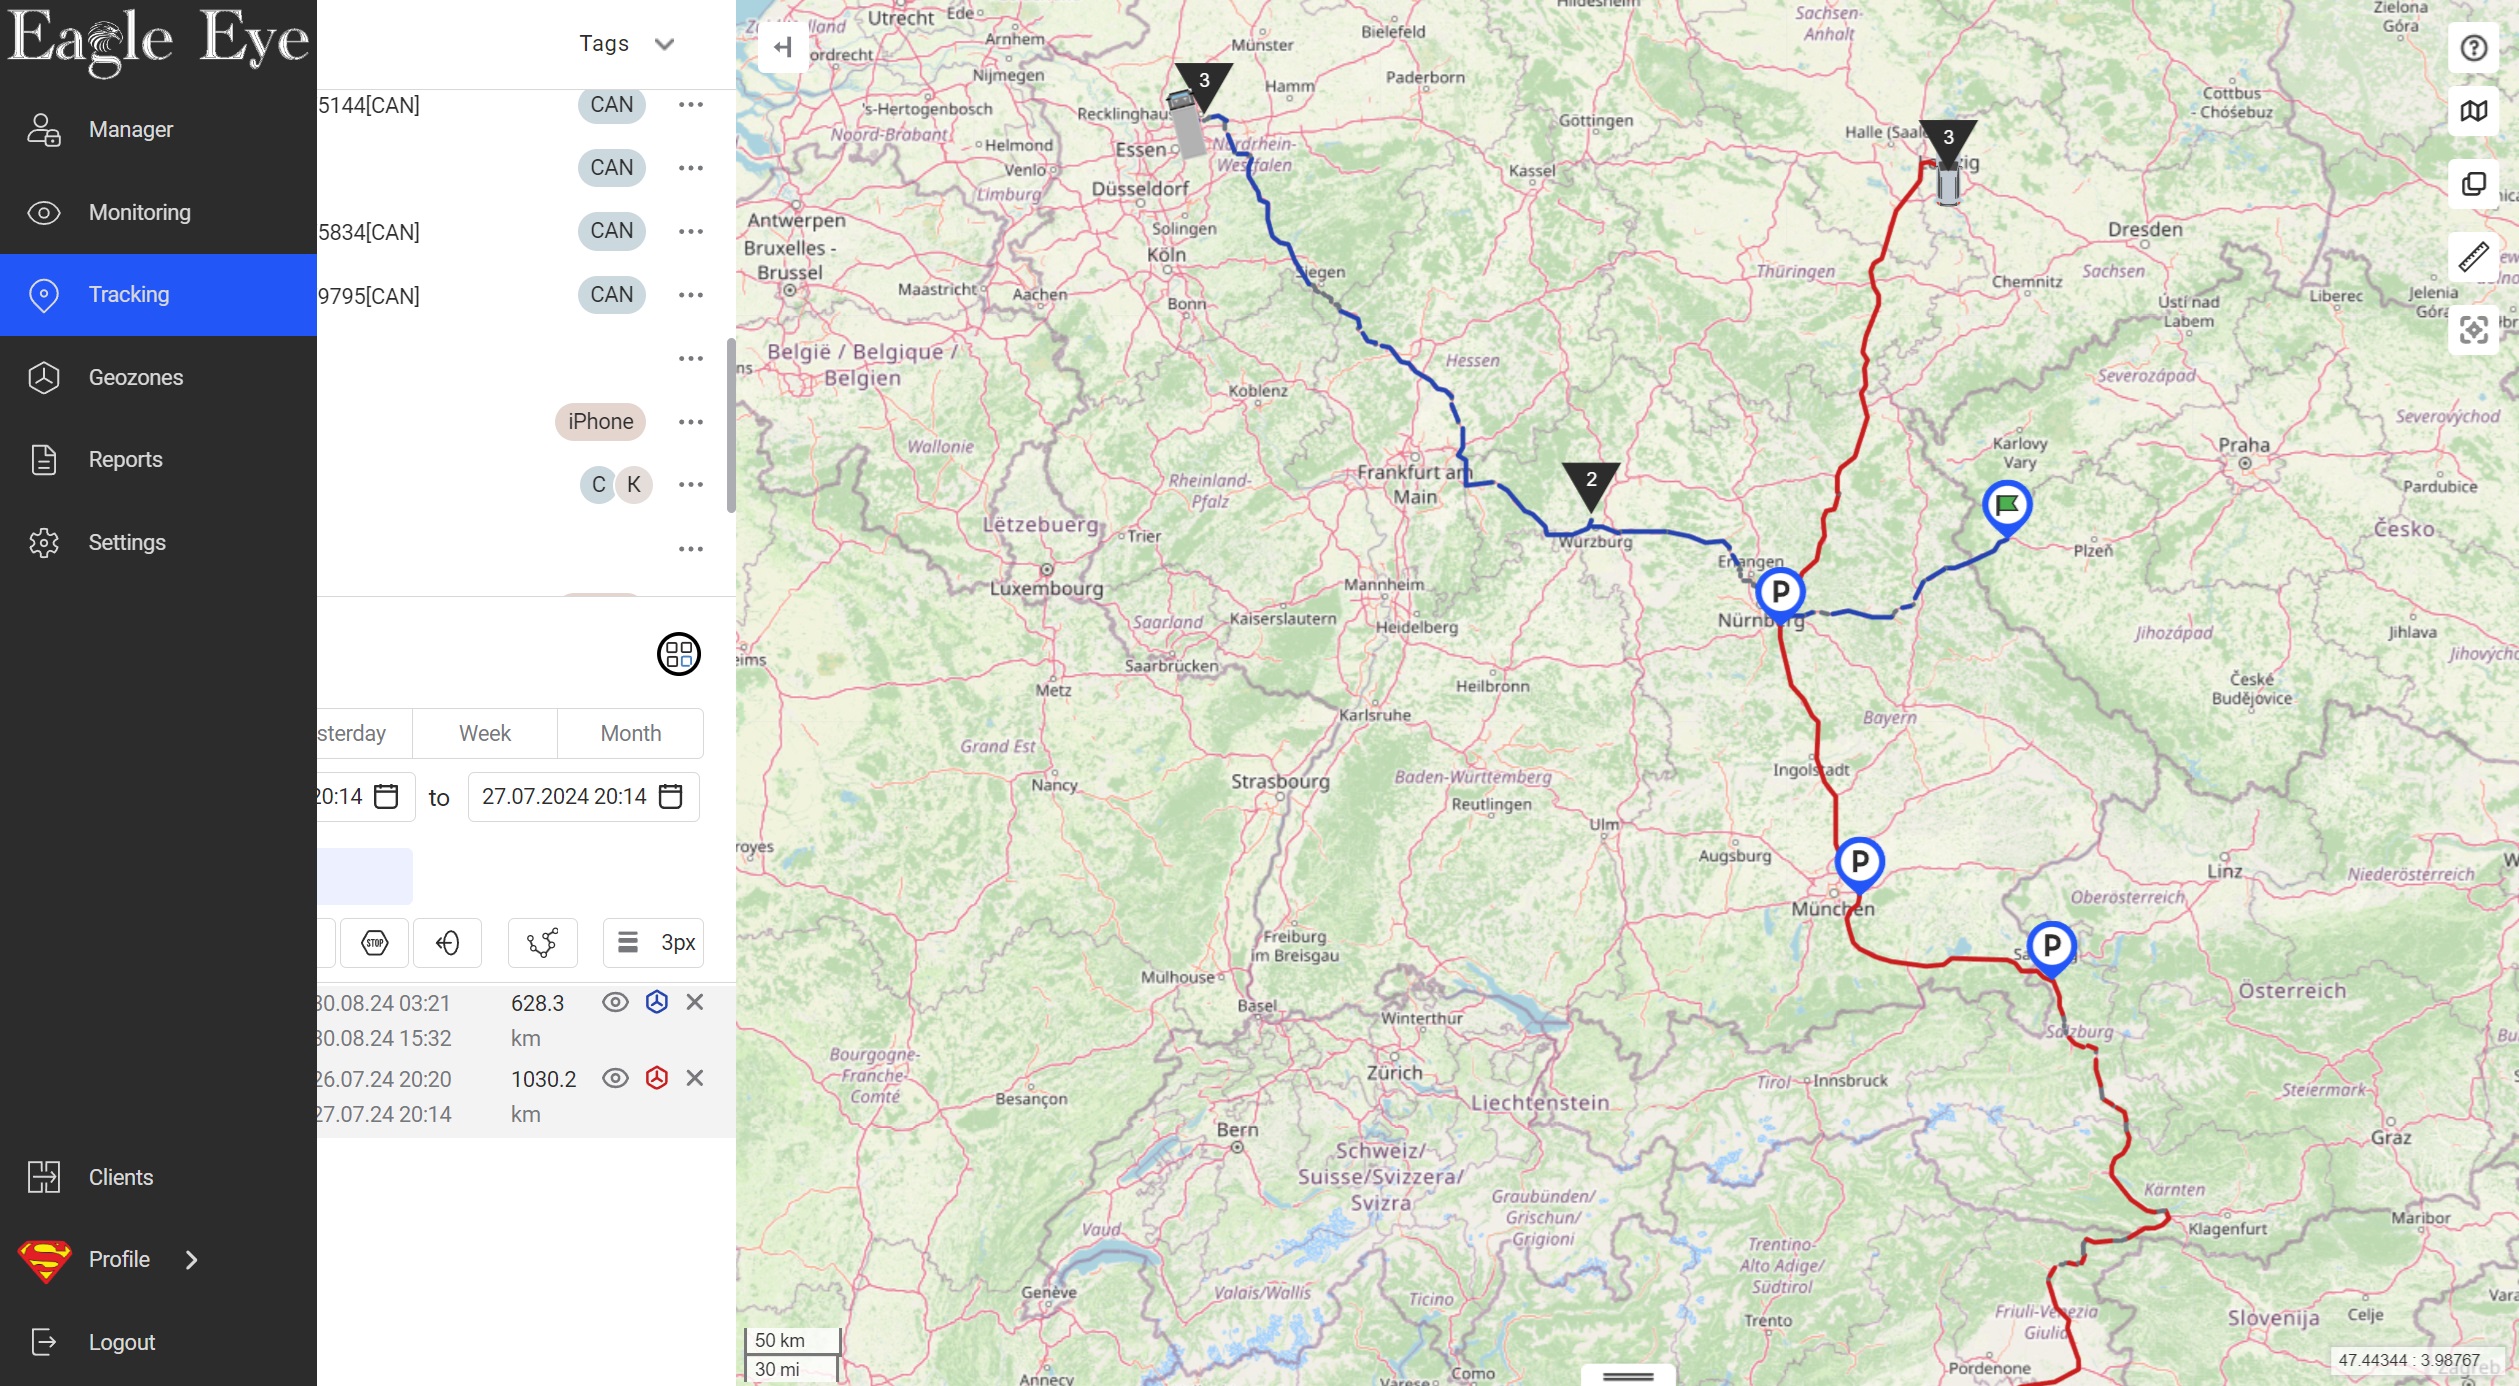Select the Tracking menu item
This screenshot has height=1386, width=2519.
pos(158,295)
